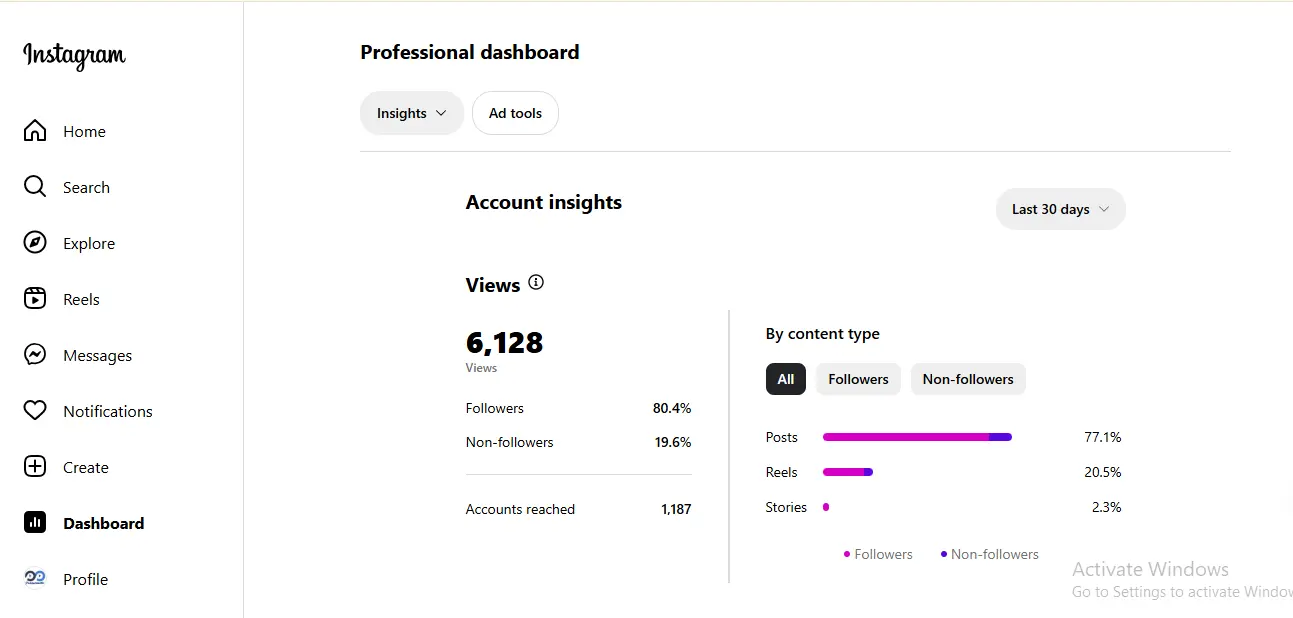This screenshot has width=1293, height=618.
Task: Click the Create plus icon
Action: 35,467
